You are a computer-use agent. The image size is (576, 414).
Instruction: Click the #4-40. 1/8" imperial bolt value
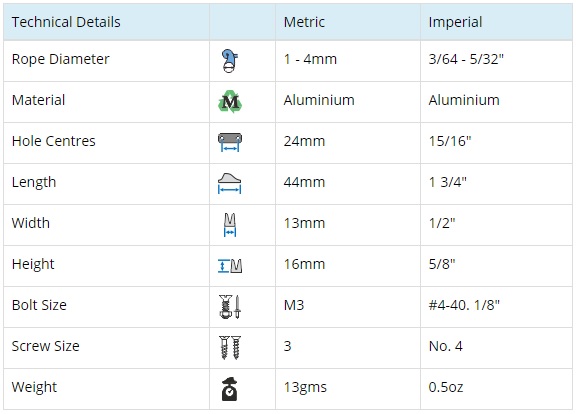tap(464, 305)
